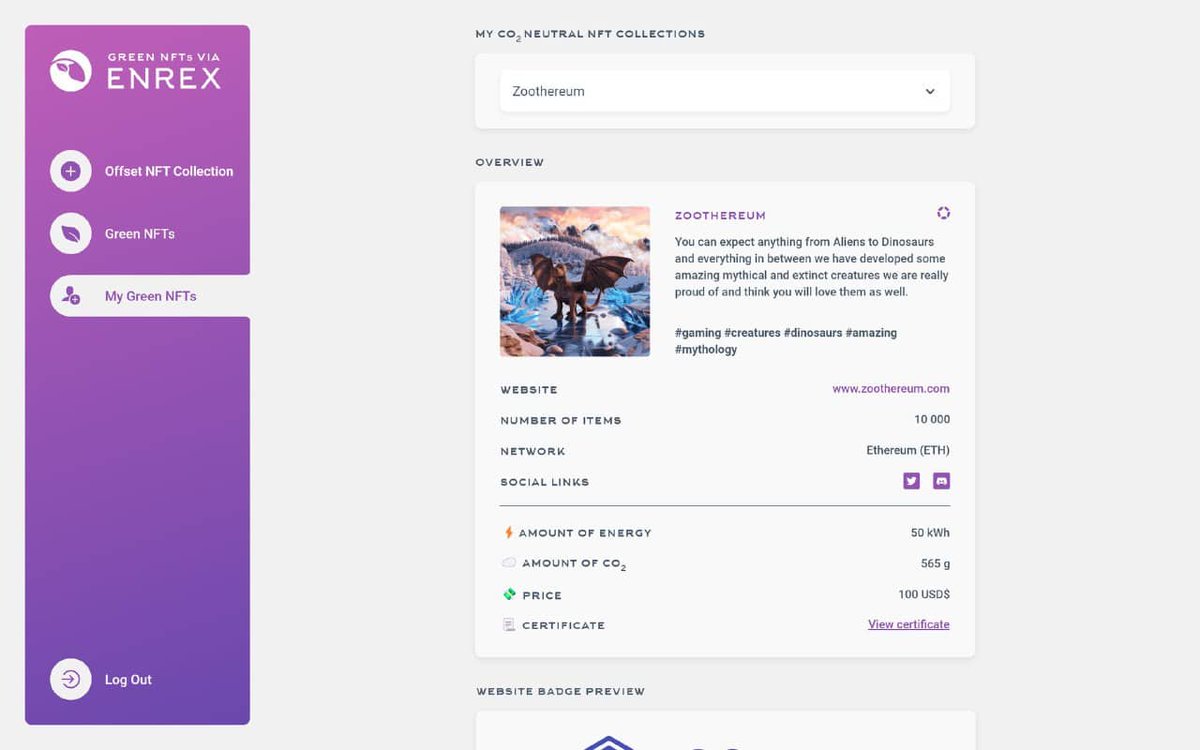Click the plus icon for Offset NFT Collection
1200x750 pixels.
click(x=71, y=171)
